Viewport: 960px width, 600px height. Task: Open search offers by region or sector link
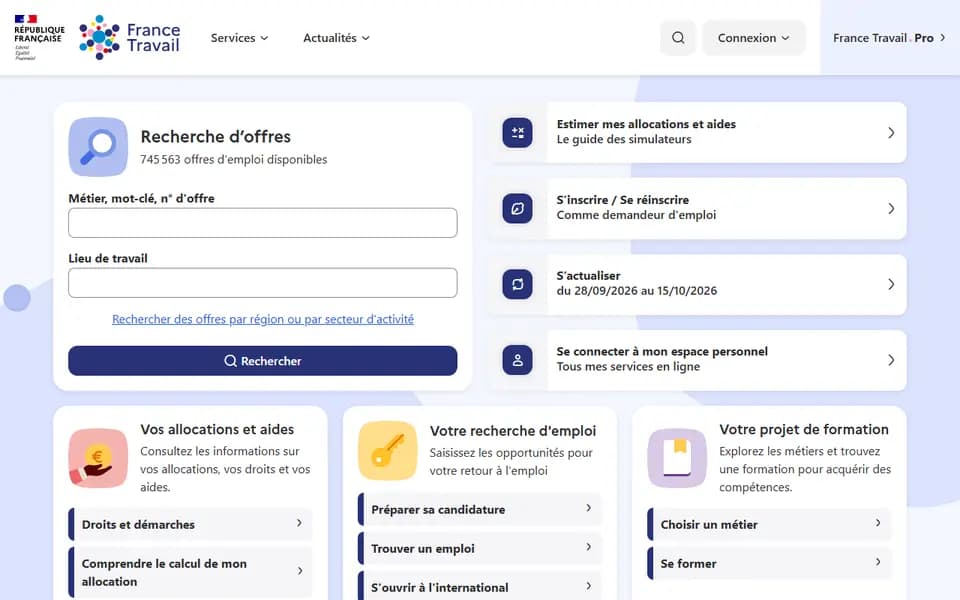263,319
